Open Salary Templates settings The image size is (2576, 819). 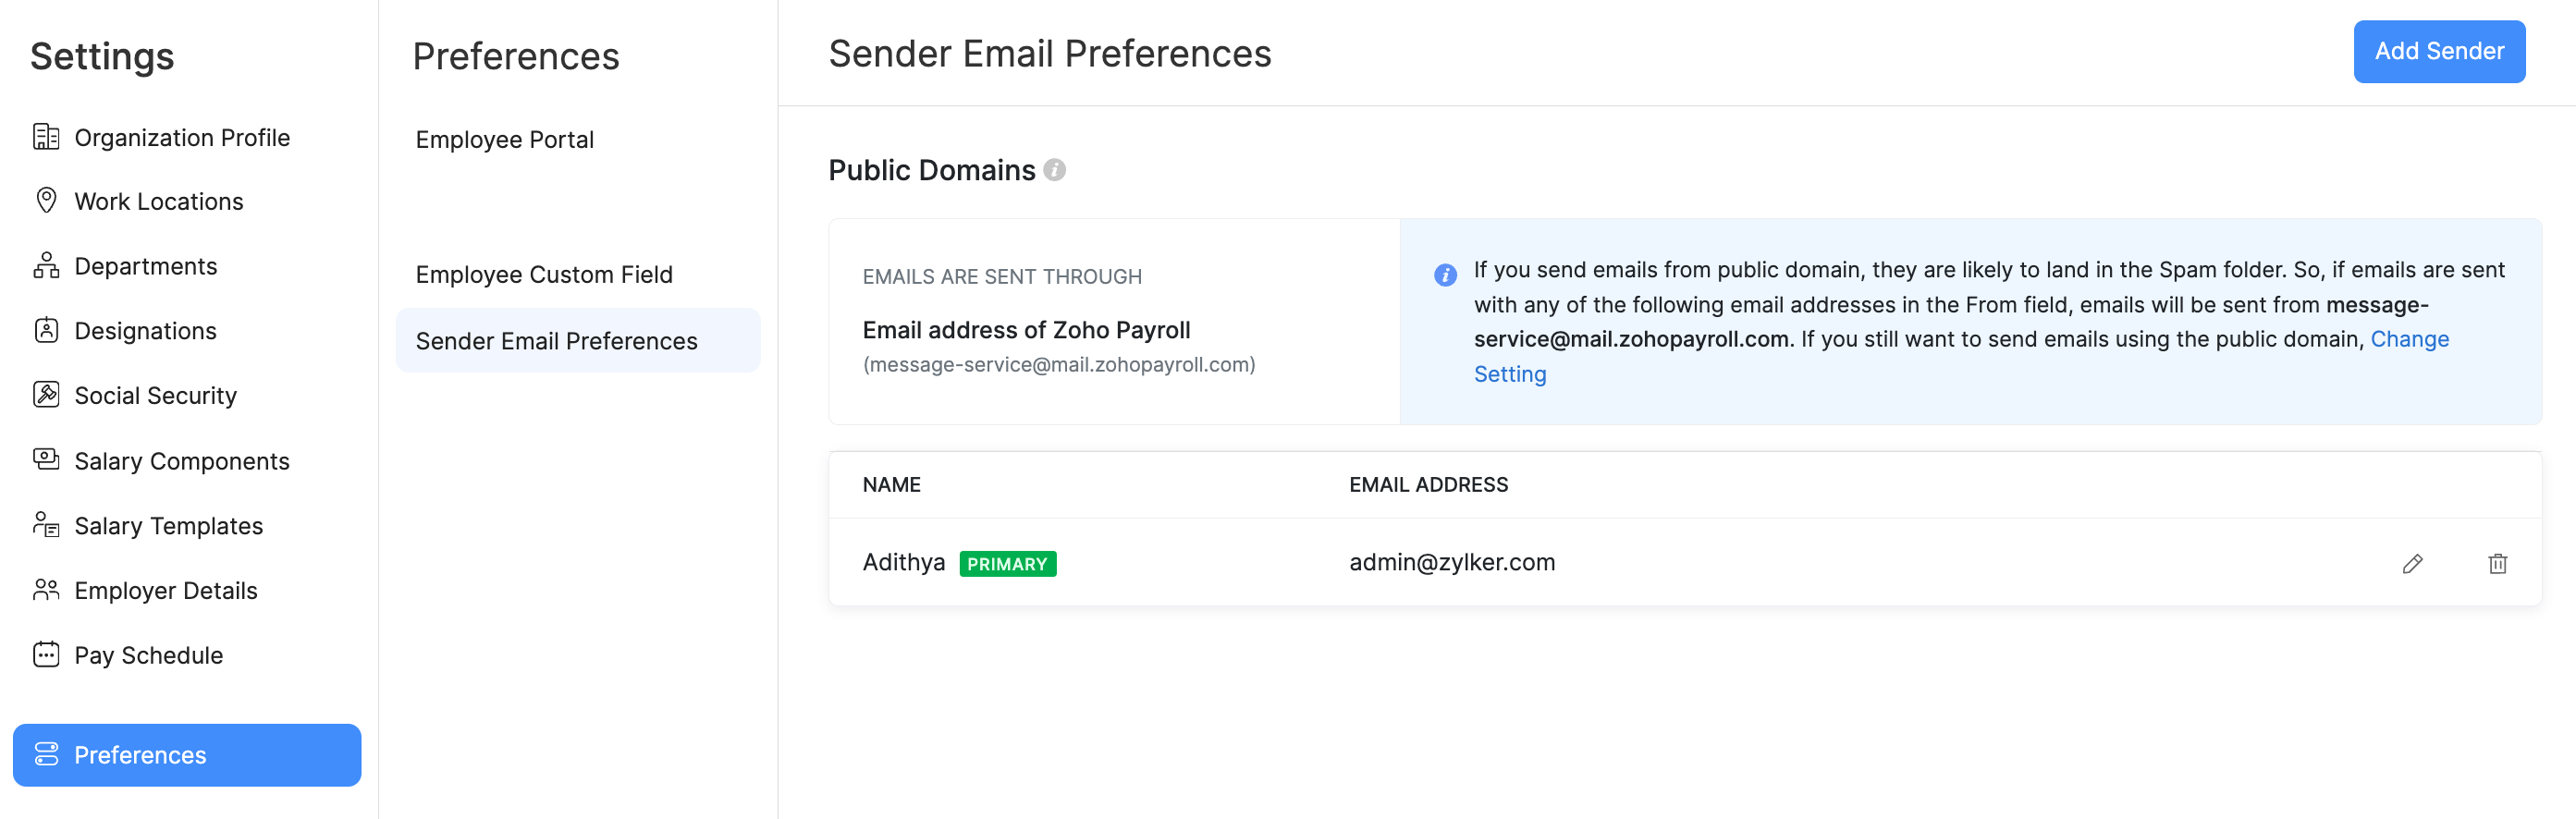[168, 526]
